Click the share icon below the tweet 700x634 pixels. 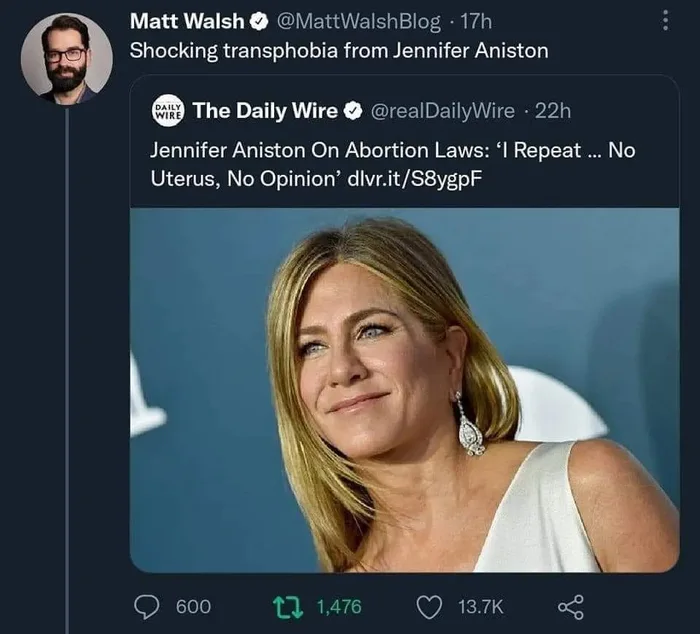coord(569,606)
